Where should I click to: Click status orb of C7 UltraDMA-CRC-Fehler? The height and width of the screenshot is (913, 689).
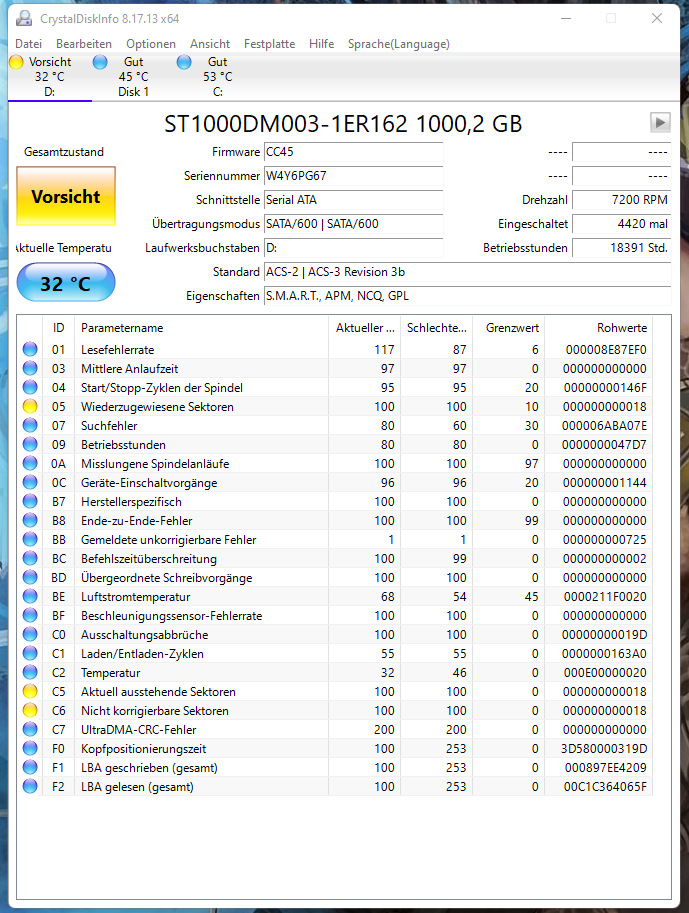(x=30, y=730)
